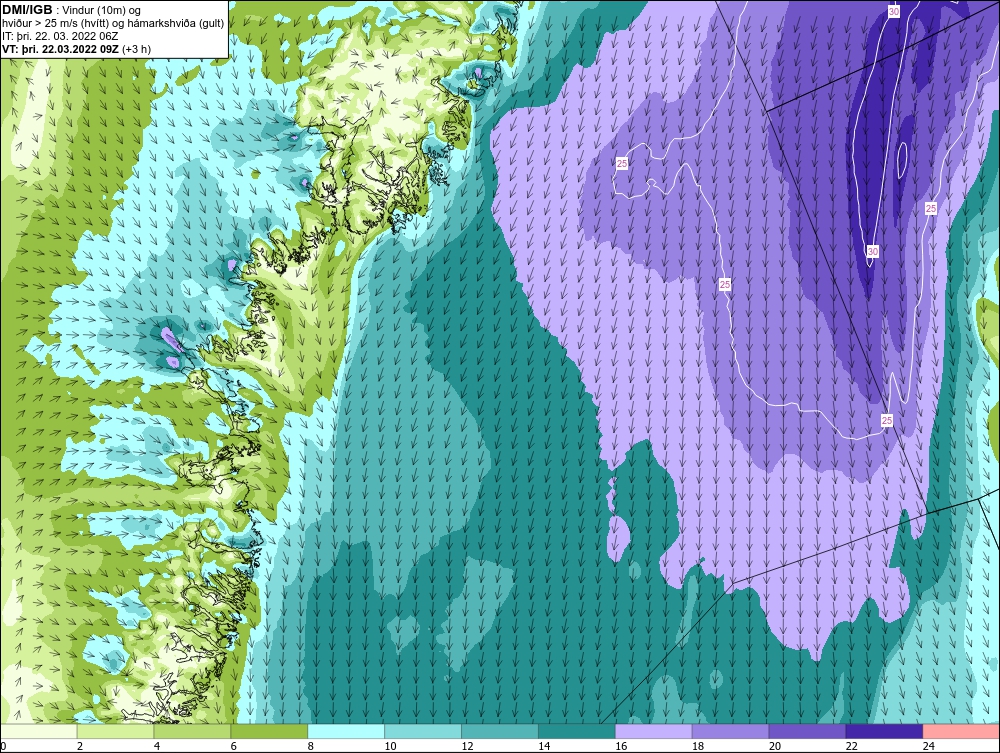
Task: Click the legend scale value "16"
Action: [x=621, y=746]
